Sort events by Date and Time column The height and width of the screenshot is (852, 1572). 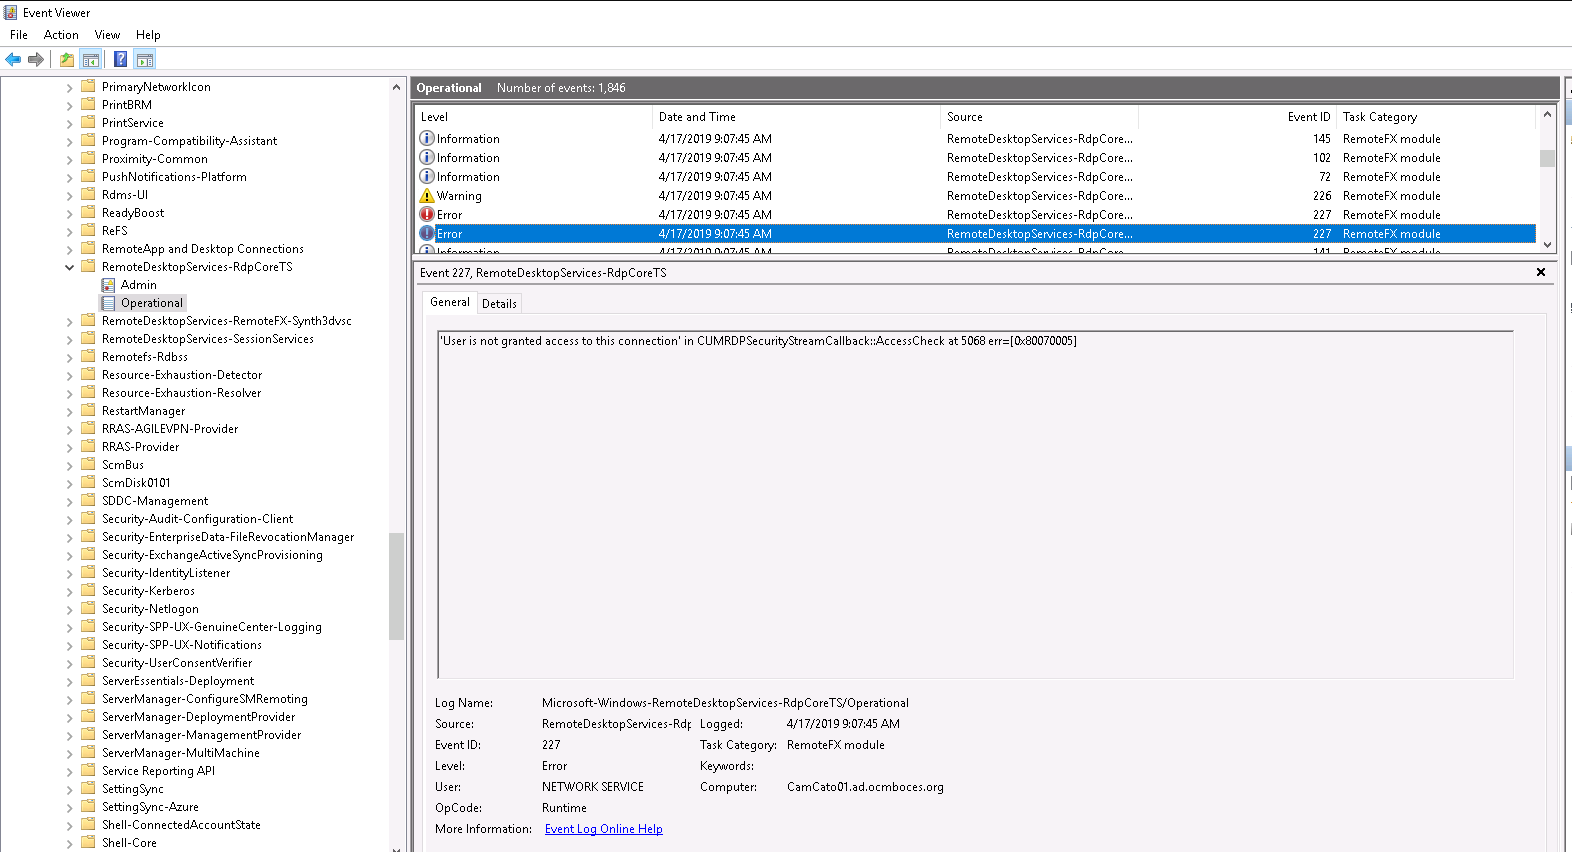coord(796,117)
